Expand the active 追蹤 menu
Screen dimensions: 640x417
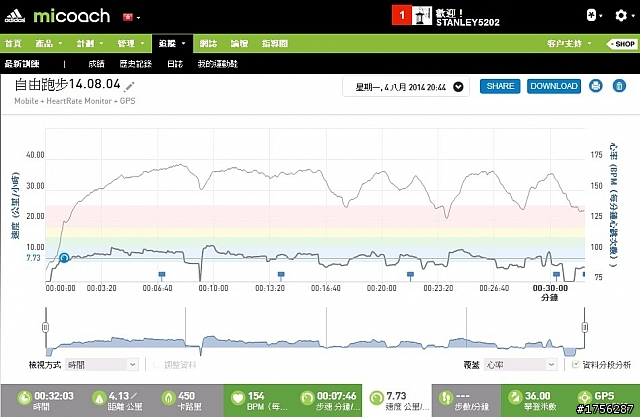(x=172, y=43)
